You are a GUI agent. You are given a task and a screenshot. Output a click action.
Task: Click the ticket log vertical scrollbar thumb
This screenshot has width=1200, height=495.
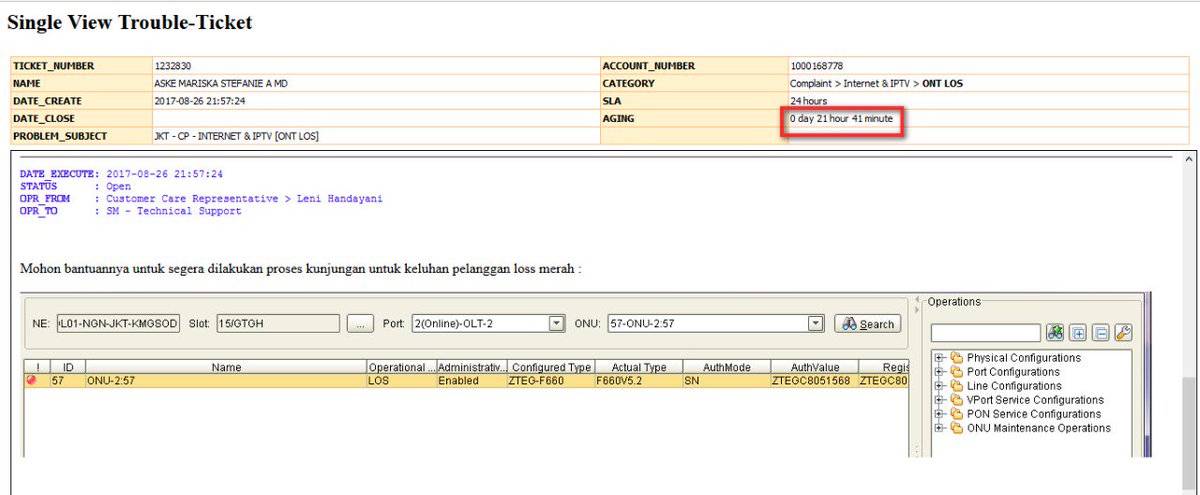coord(1190,433)
